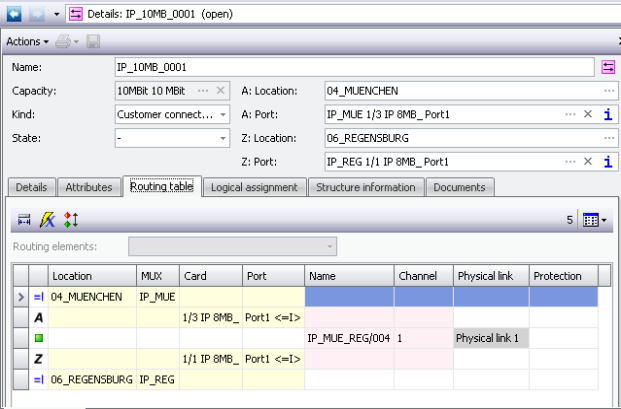Clear the Z: Port field
The width and height of the screenshot is (621, 409).
point(588,162)
